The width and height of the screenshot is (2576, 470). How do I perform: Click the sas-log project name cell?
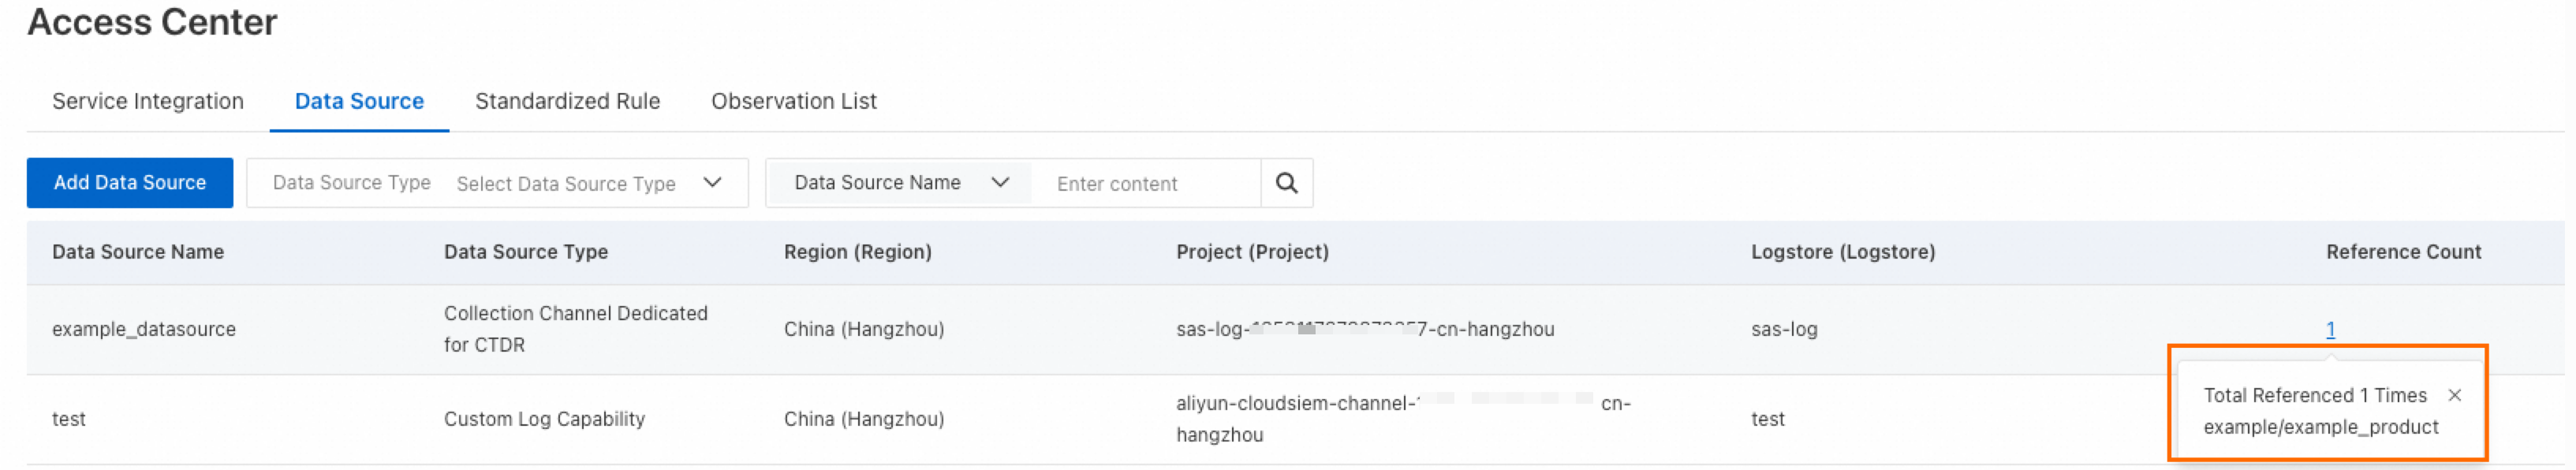click(1364, 329)
